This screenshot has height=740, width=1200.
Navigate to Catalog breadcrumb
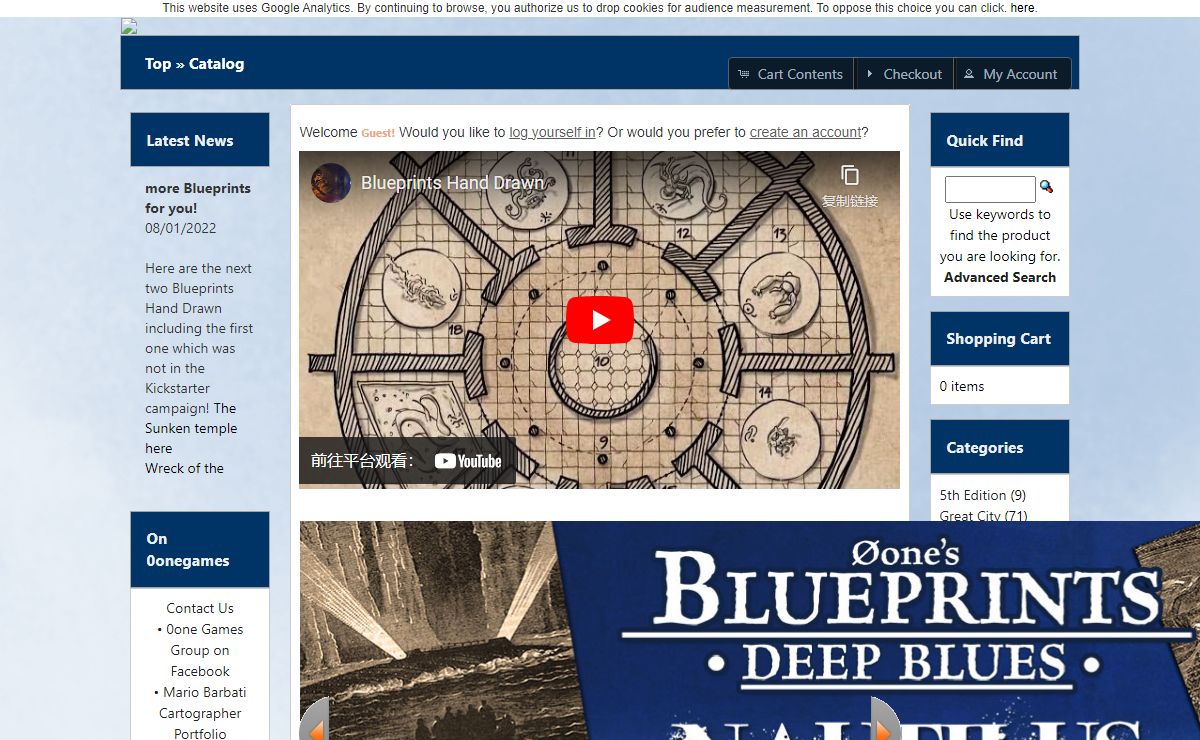pos(216,64)
